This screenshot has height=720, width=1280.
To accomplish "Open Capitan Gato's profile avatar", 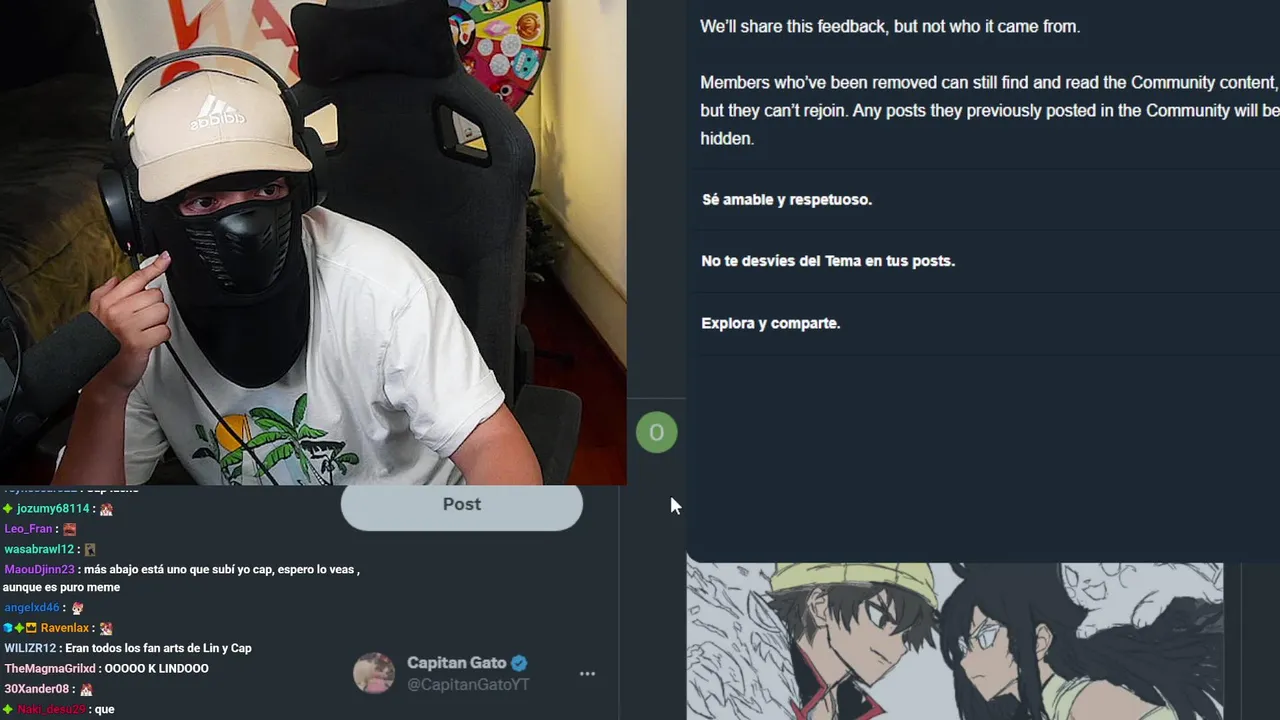I will coord(374,673).
